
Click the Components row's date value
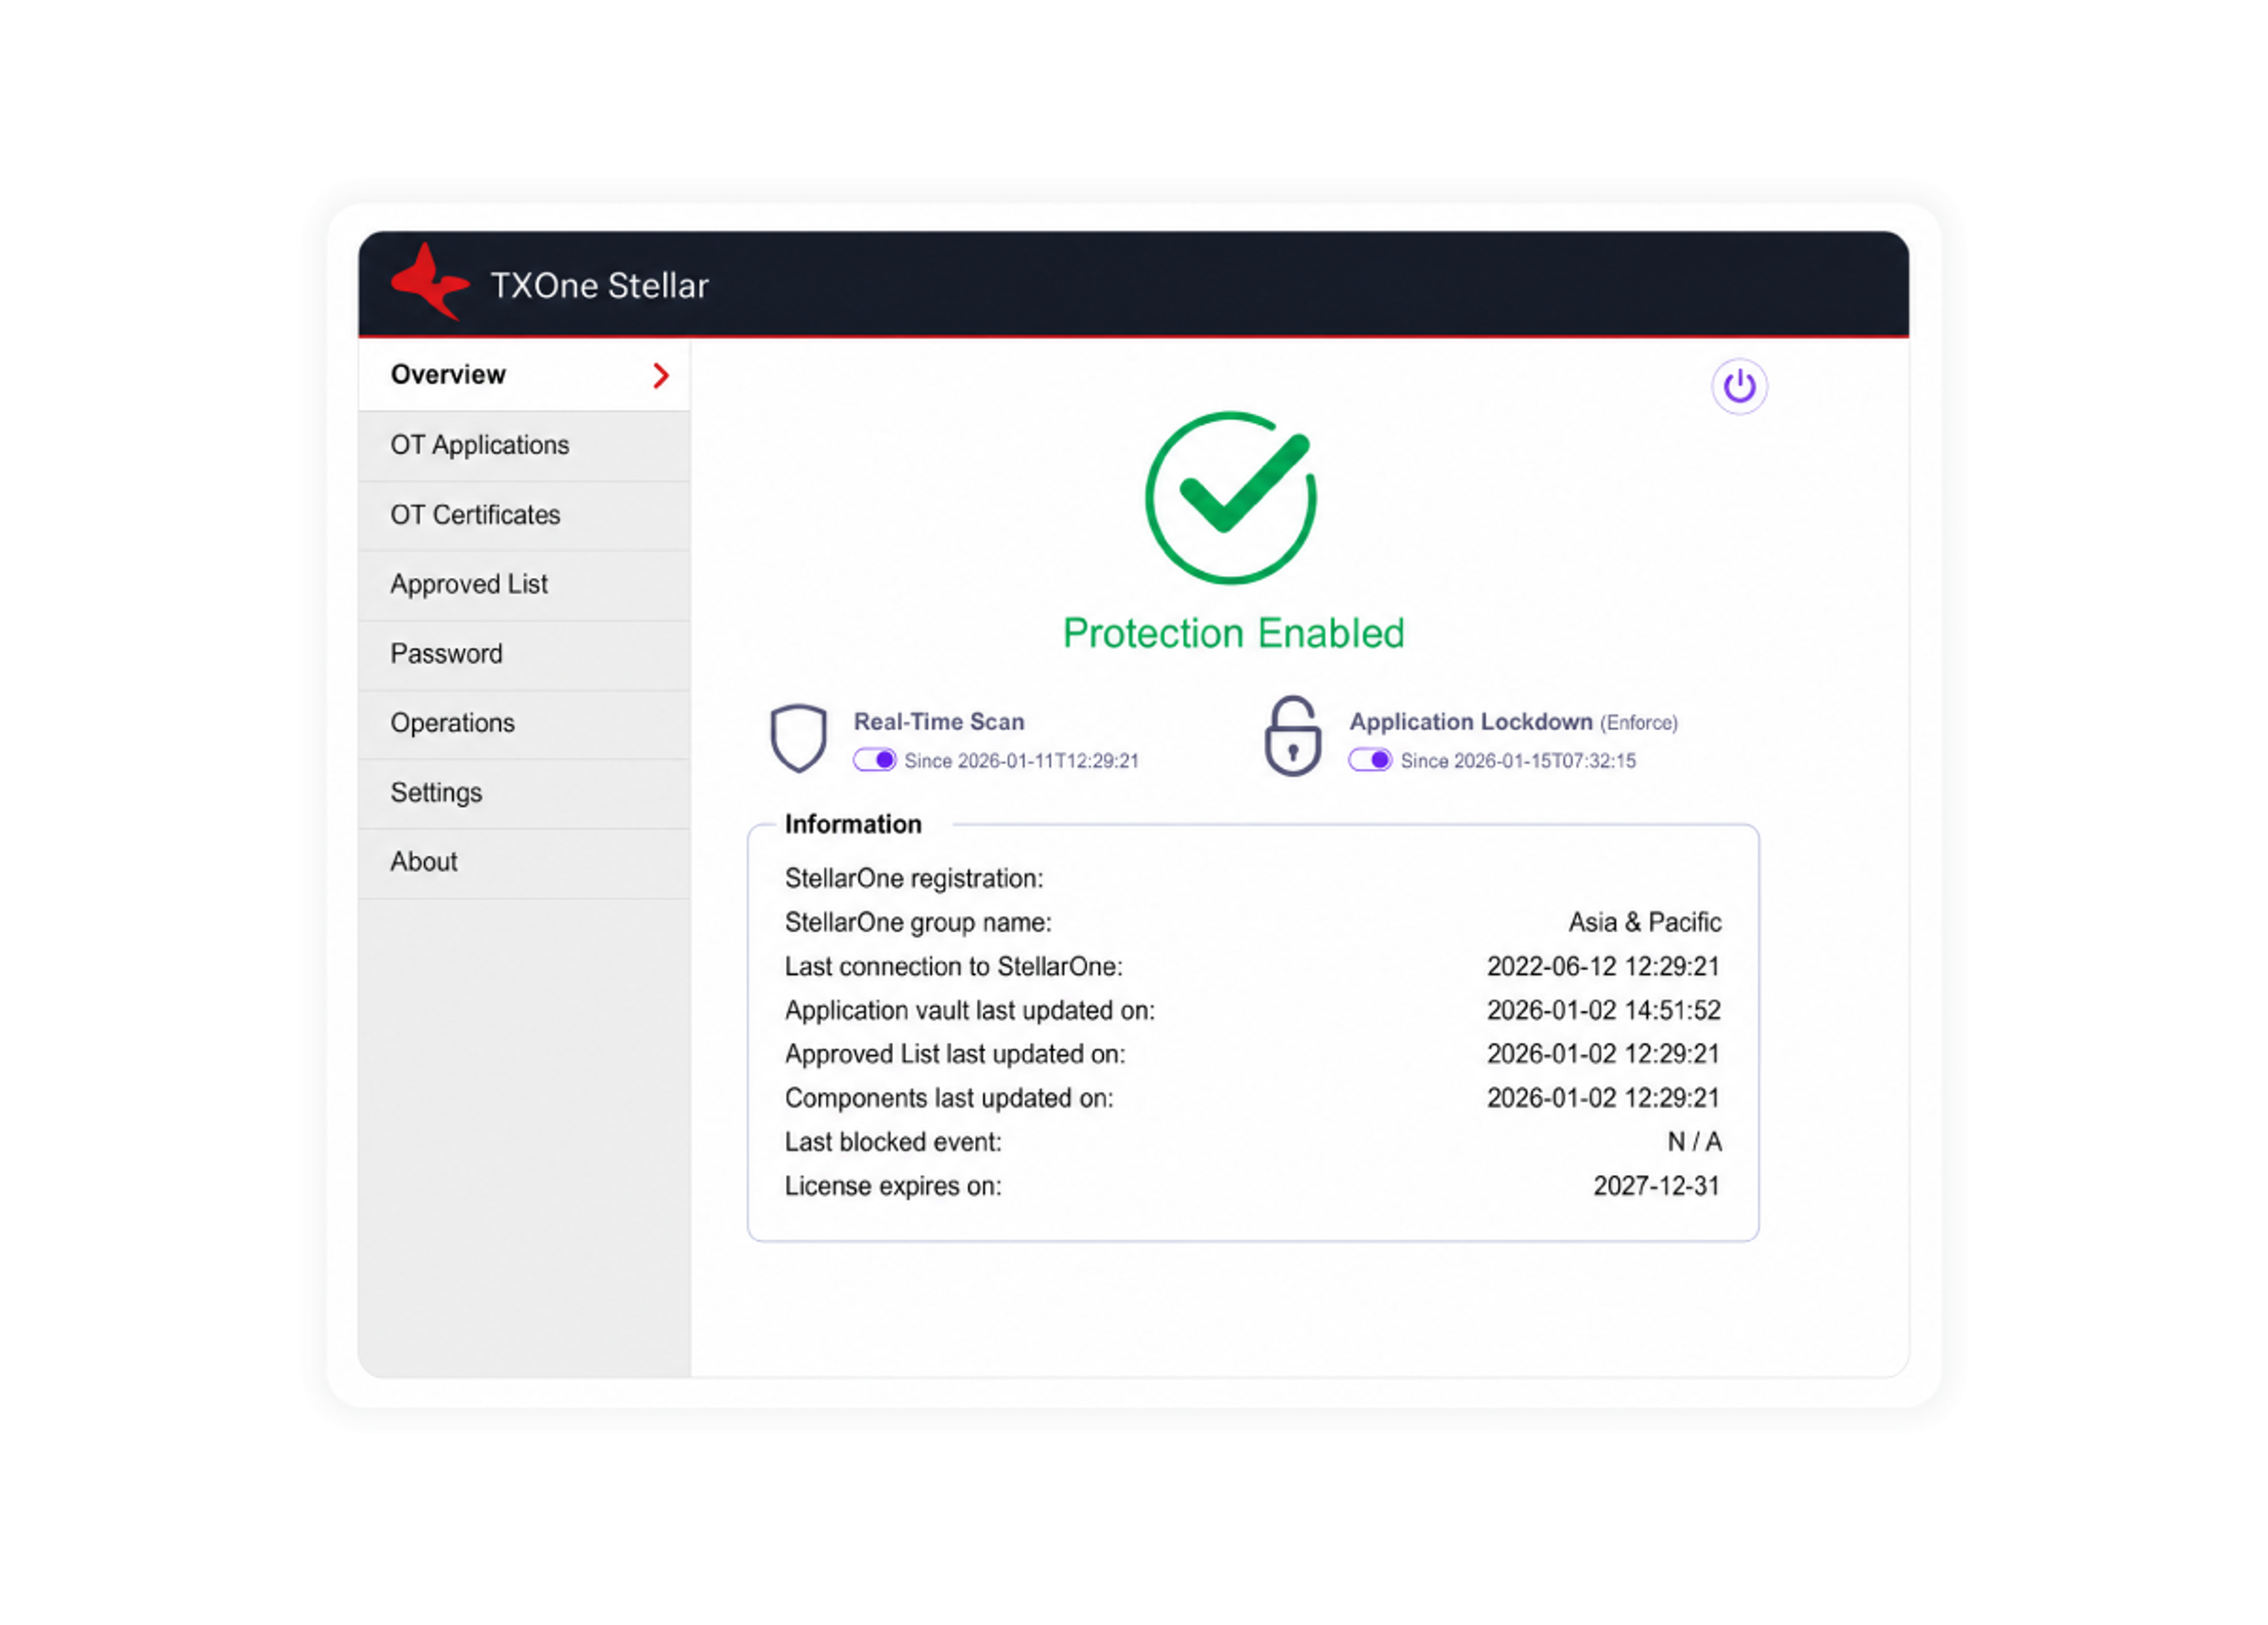pos(1603,1098)
